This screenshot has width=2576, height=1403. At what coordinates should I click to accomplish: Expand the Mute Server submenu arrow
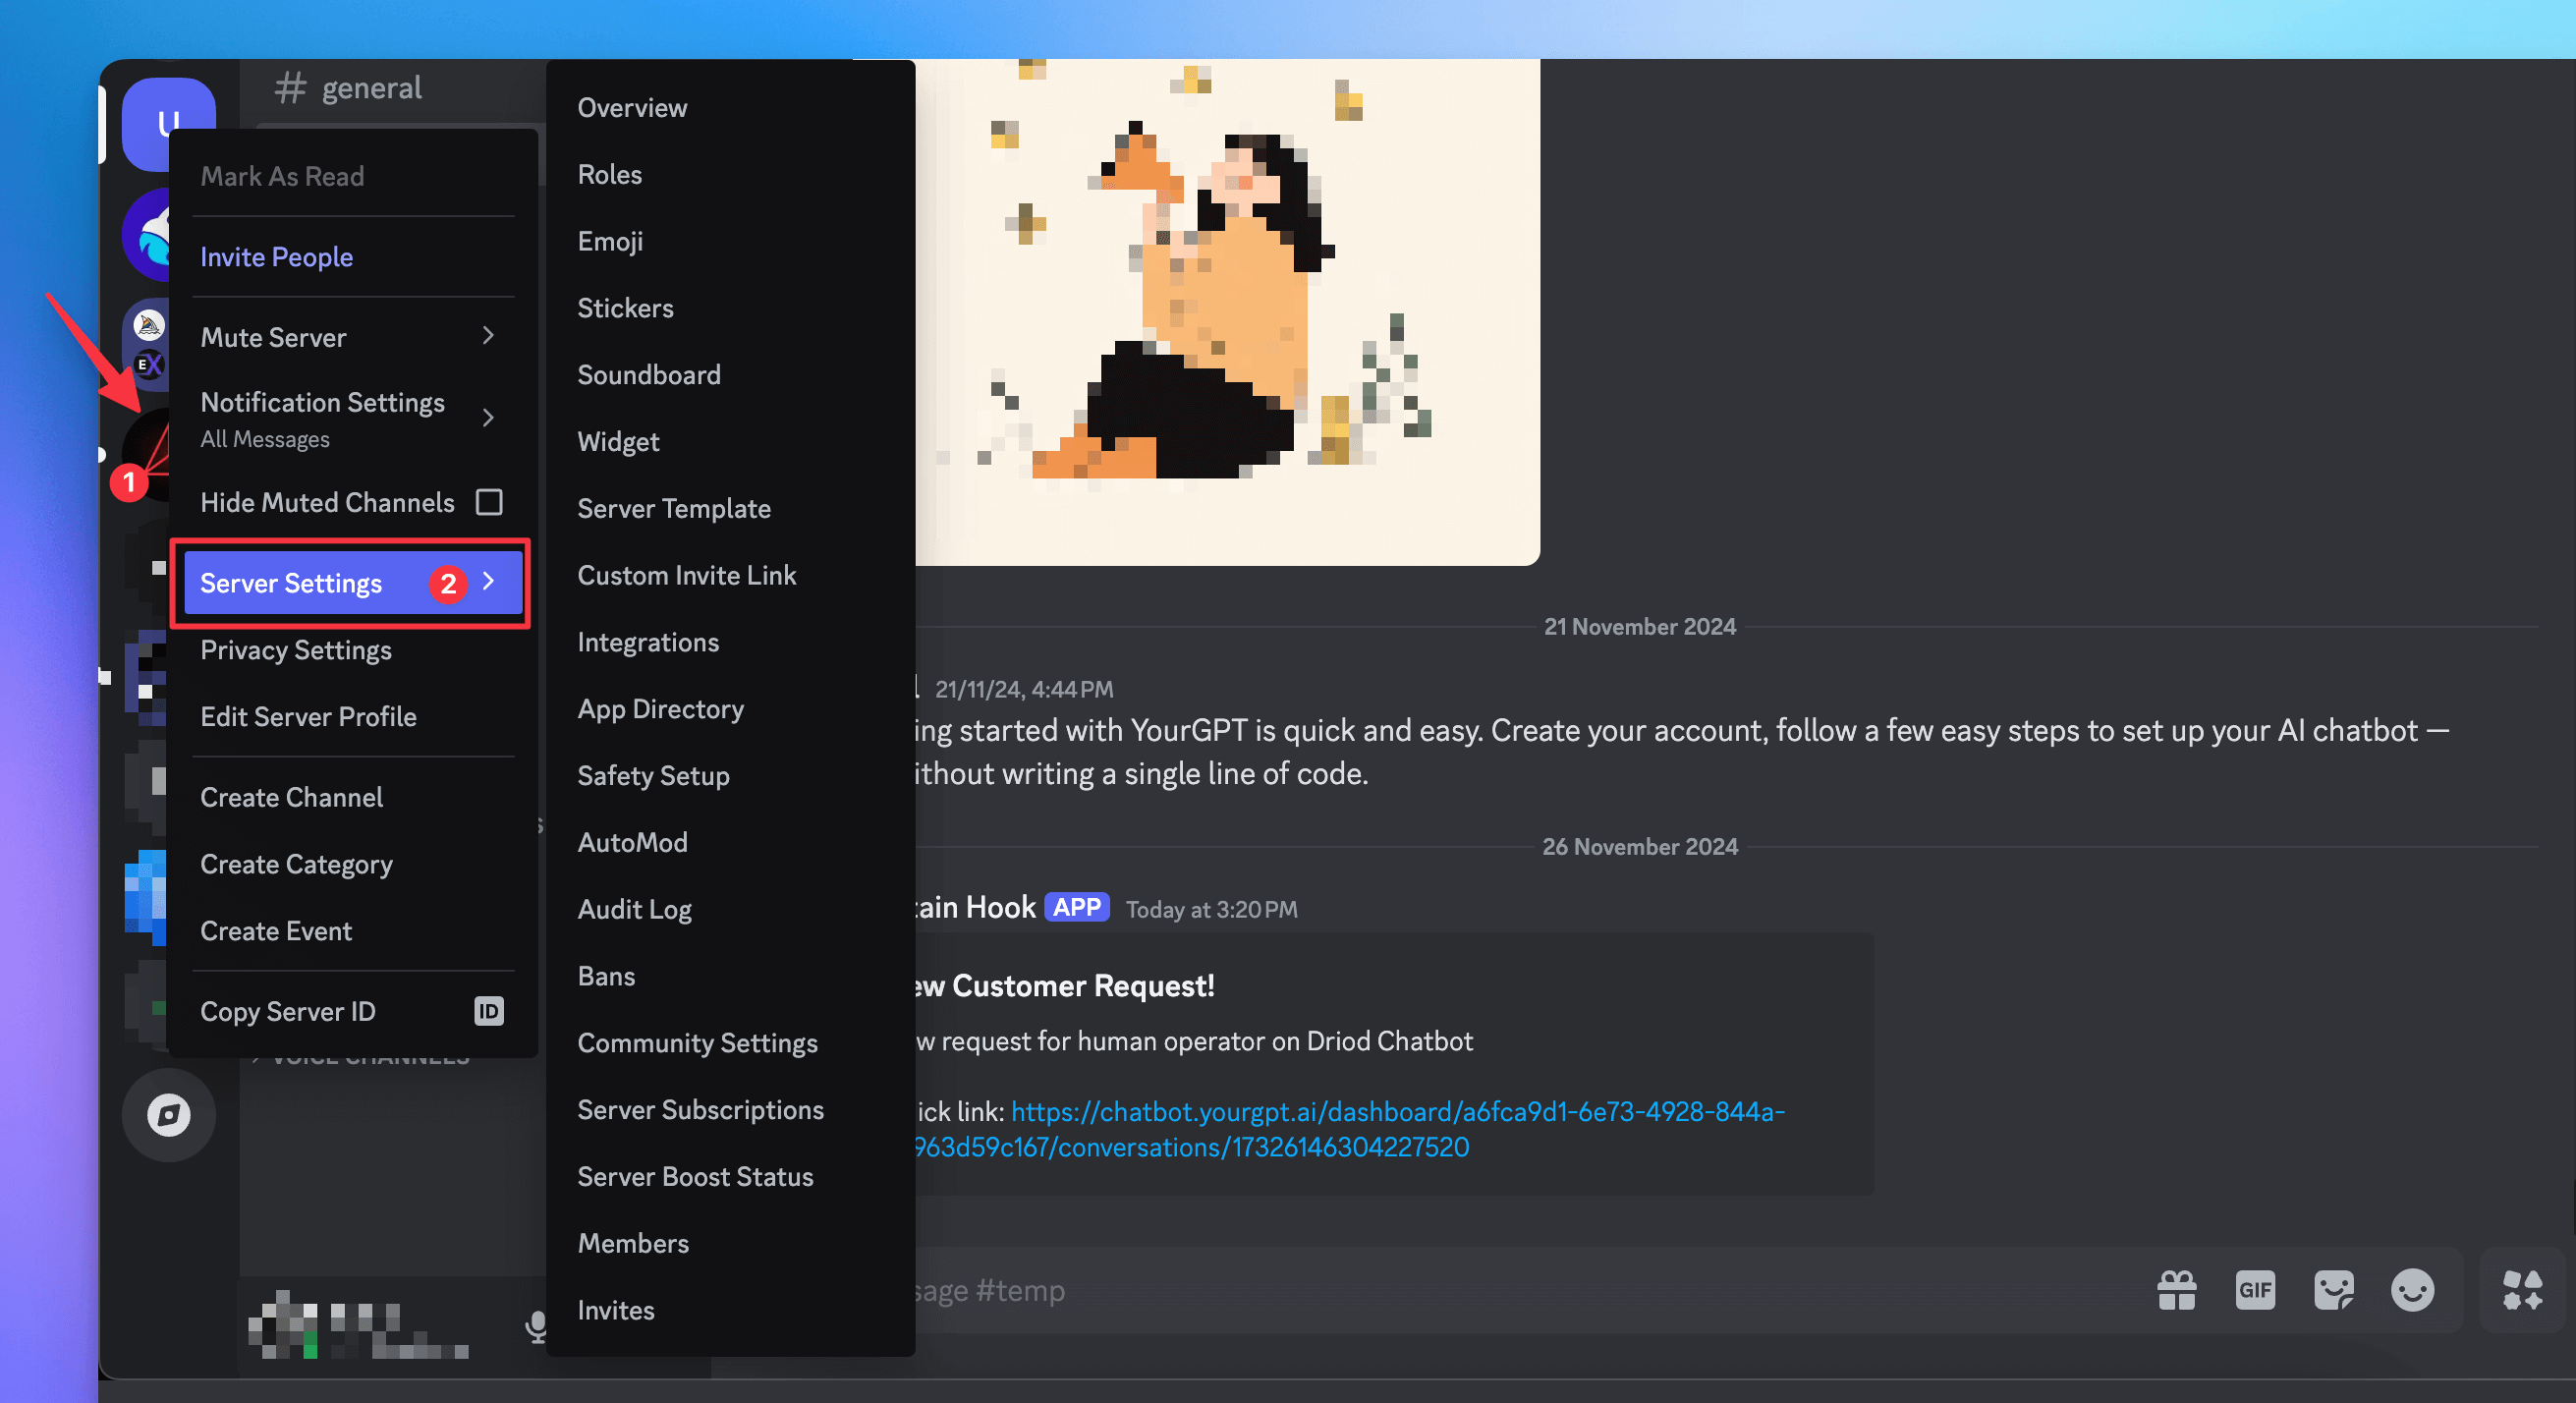[489, 336]
